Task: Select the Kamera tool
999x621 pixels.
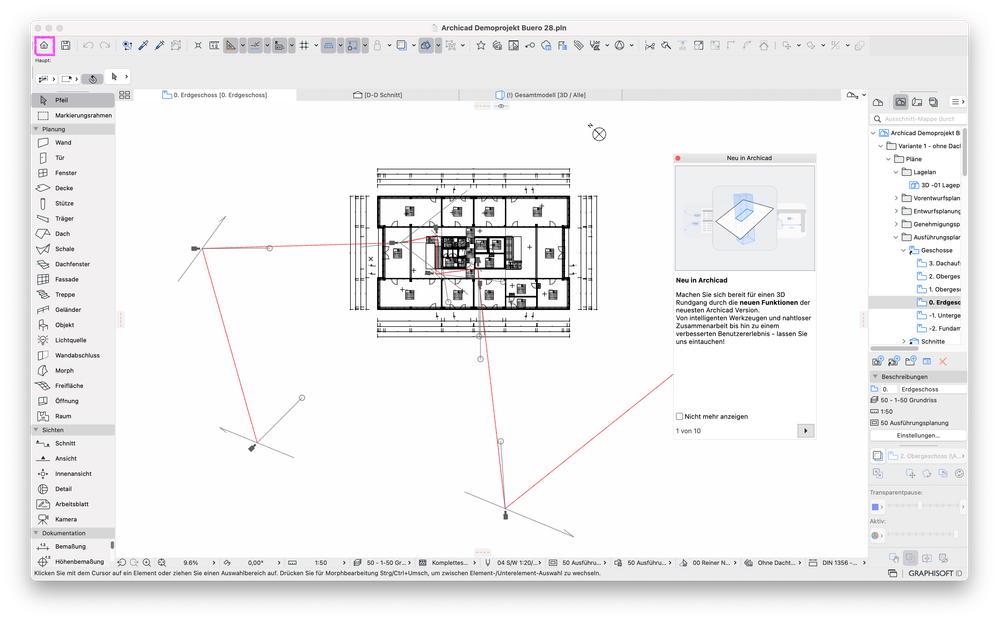Action: (73, 520)
